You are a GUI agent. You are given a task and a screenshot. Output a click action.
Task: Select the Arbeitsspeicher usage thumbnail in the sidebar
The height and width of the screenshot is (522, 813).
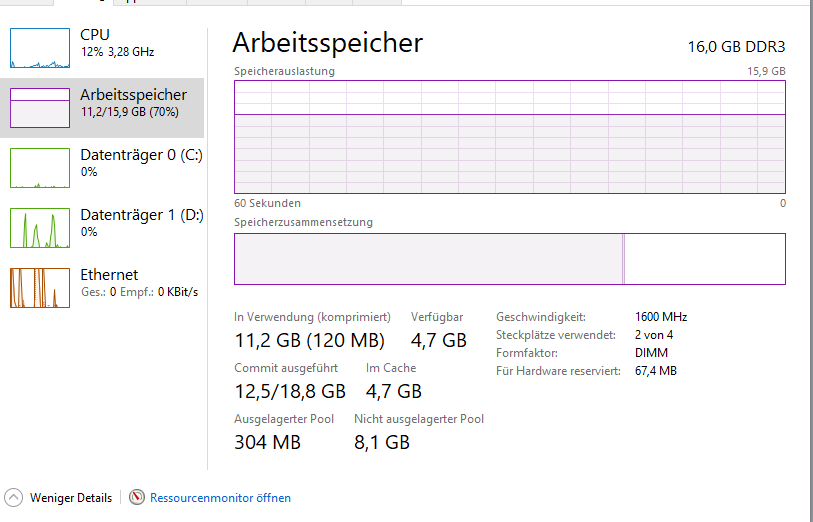tap(40, 108)
